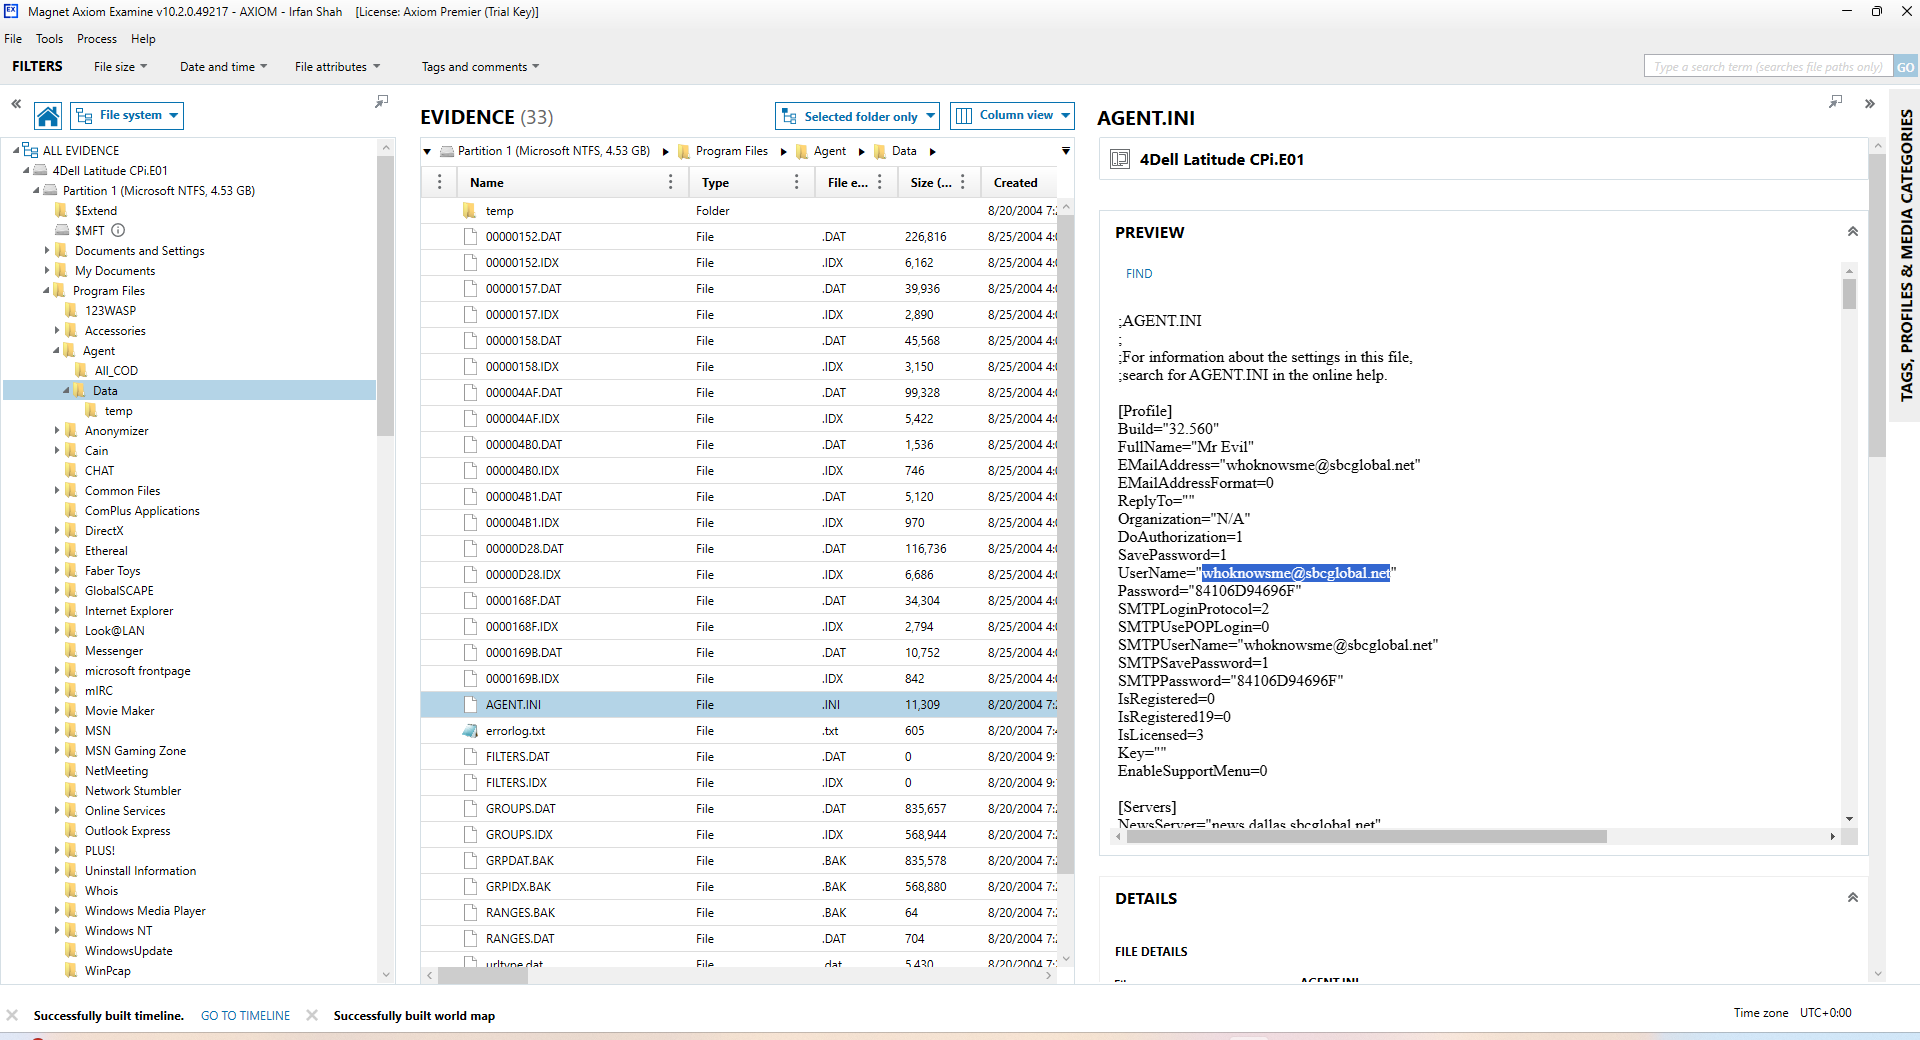The width and height of the screenshot is (1920, 1040).
Task: Expand the Ethereal folder node
Action: pos(57,550)
